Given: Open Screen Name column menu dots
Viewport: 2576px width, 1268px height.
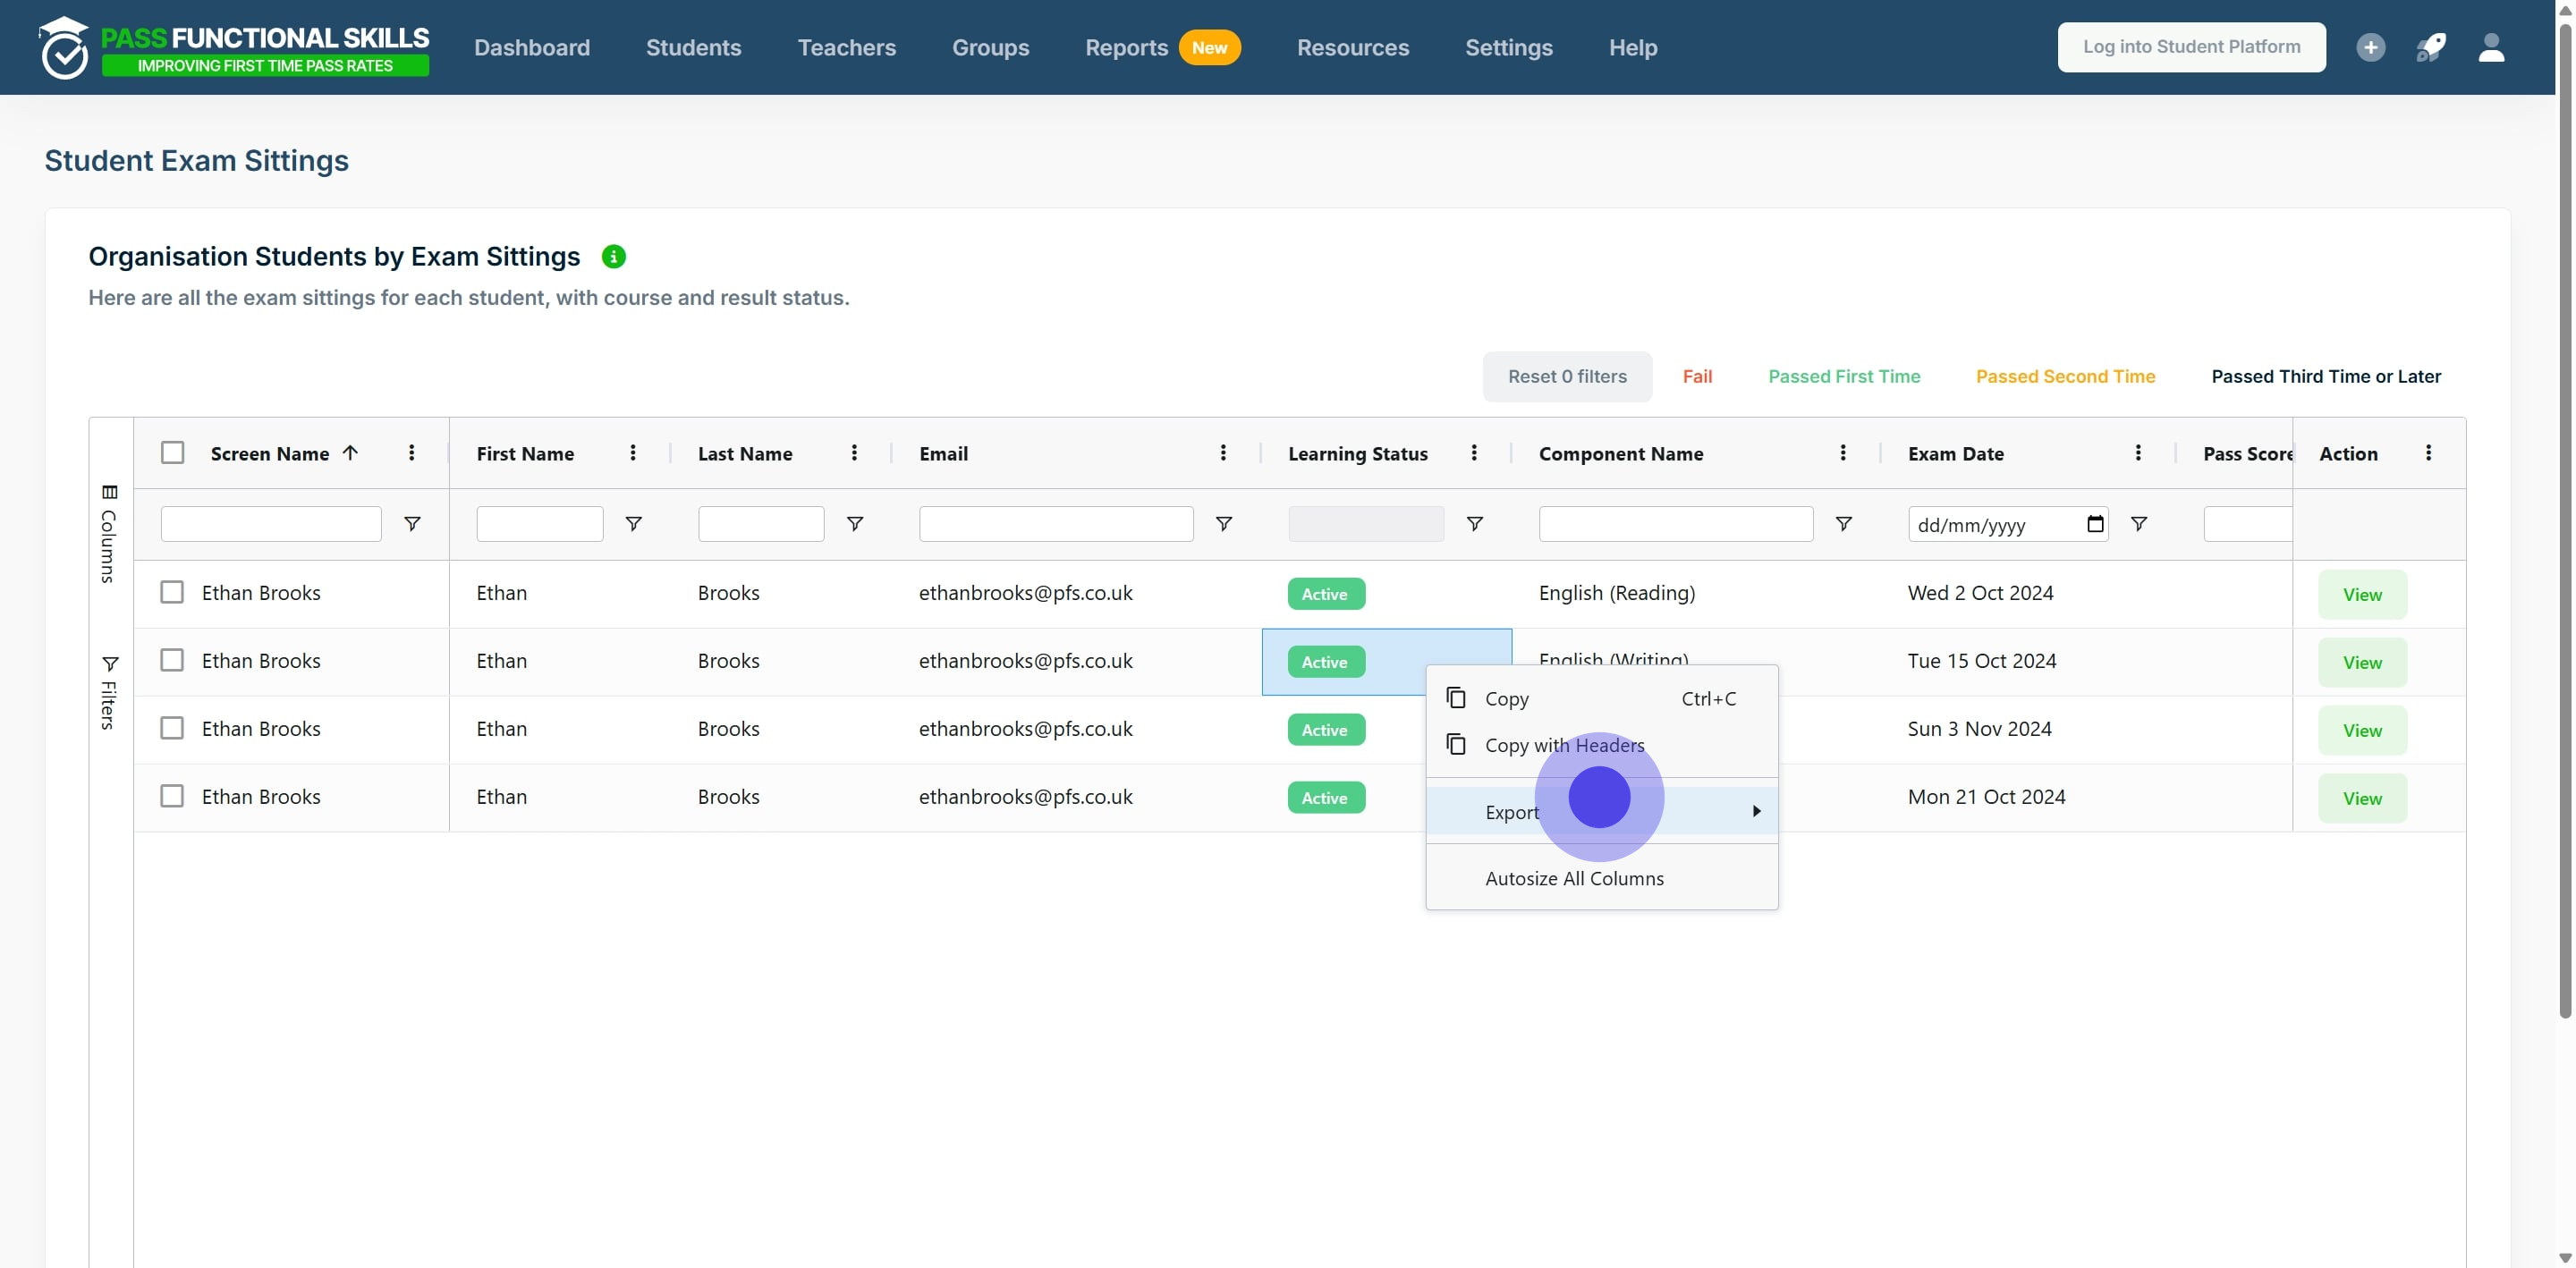Looking at the screenshot, I should [411, 453].
